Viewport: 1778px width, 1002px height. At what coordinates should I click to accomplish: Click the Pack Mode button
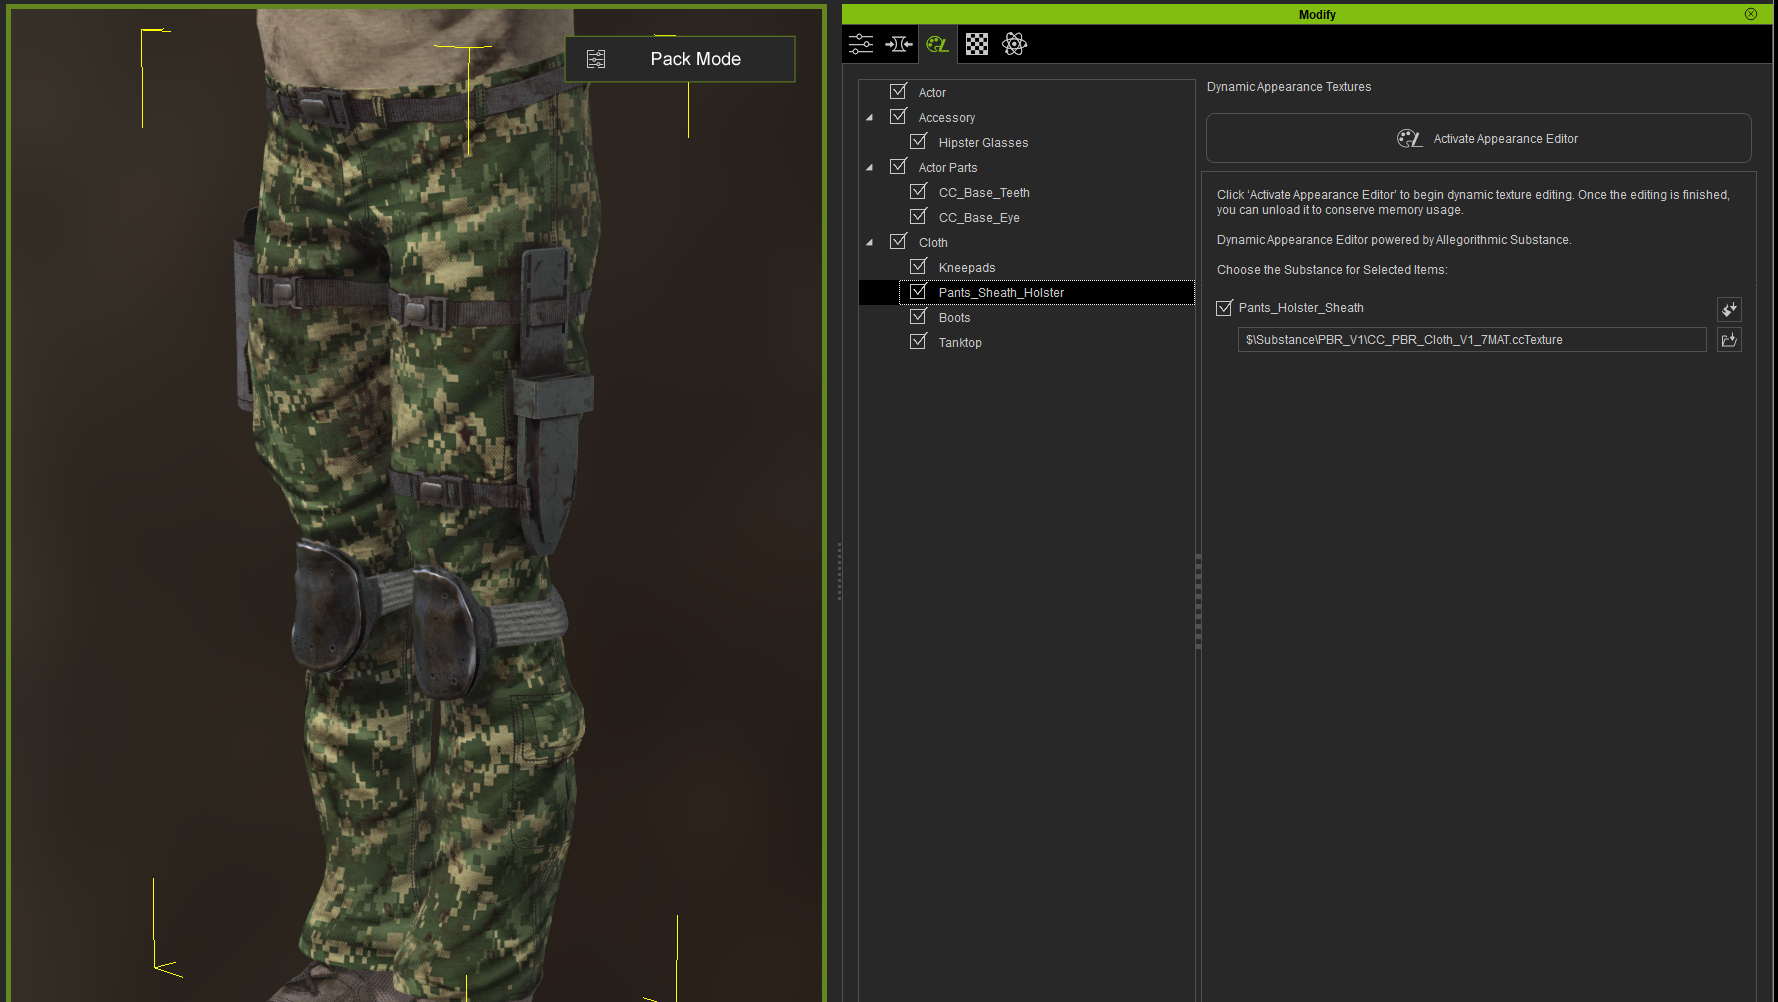(680, 59)
